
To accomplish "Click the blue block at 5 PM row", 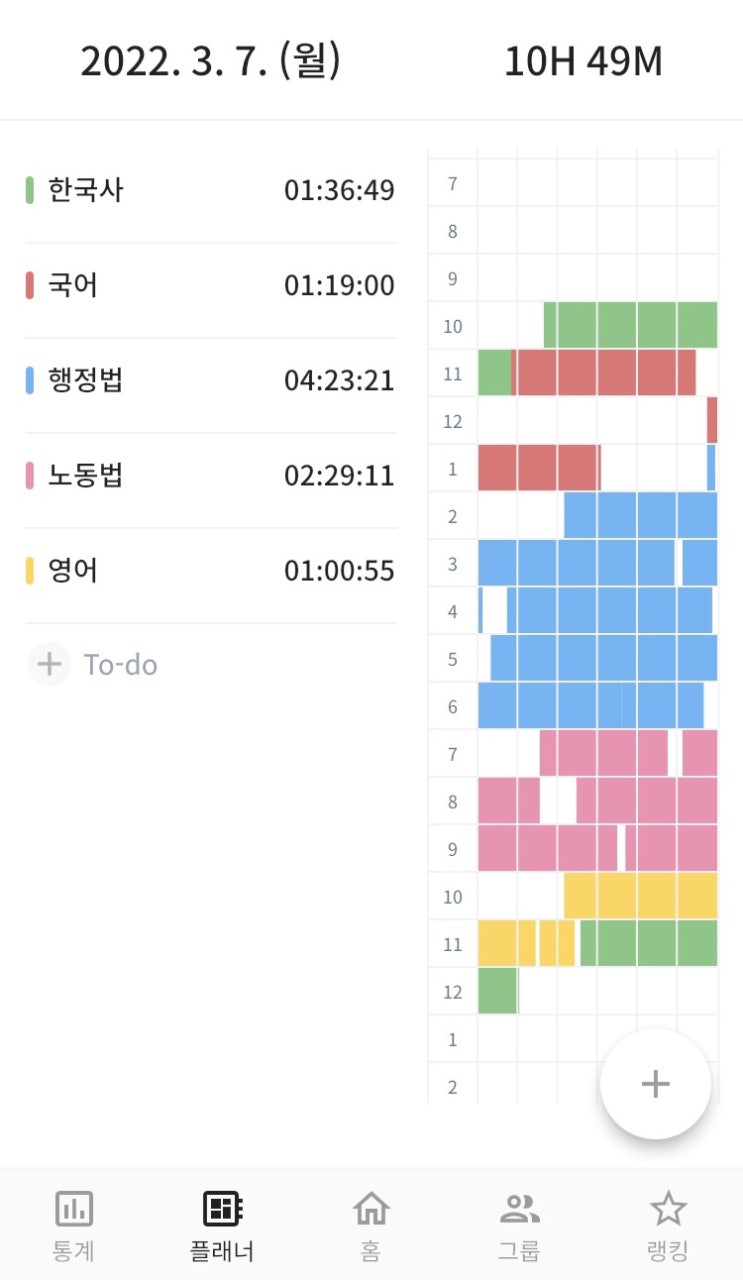I will (603, 658).
